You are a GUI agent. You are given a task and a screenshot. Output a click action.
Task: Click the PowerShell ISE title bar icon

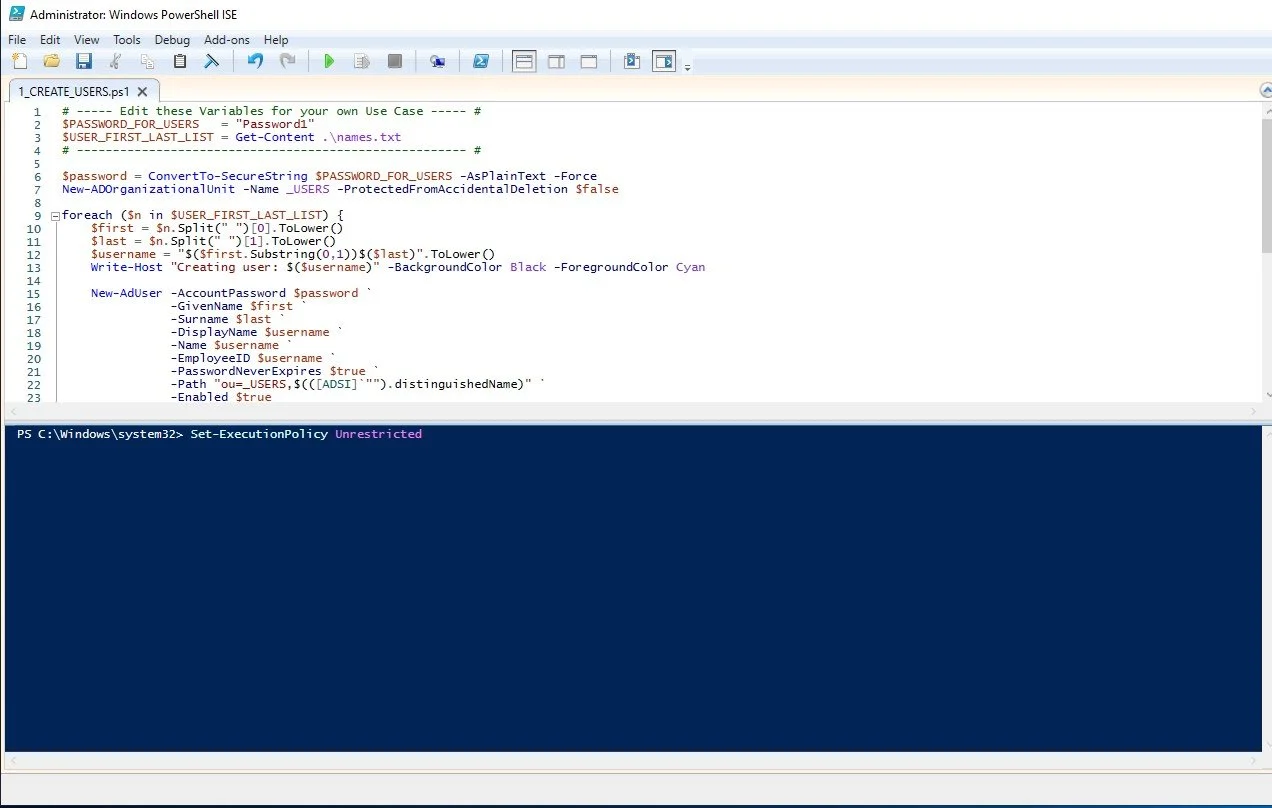pos(16,14)
